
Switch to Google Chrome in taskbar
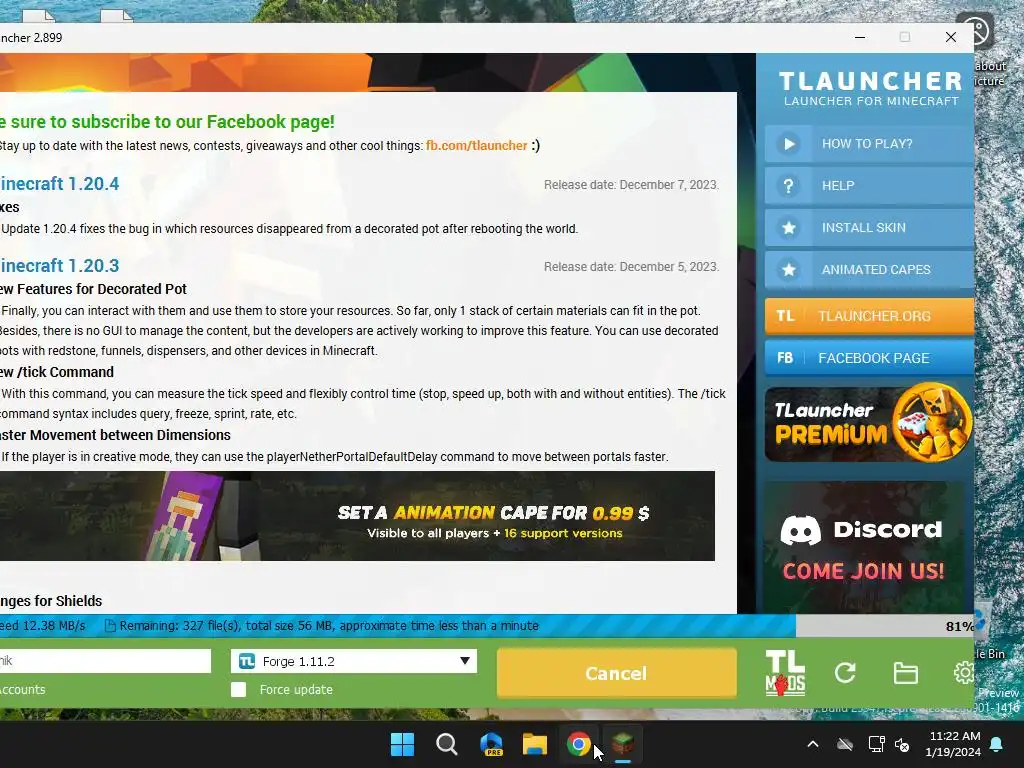coord(579,744)
